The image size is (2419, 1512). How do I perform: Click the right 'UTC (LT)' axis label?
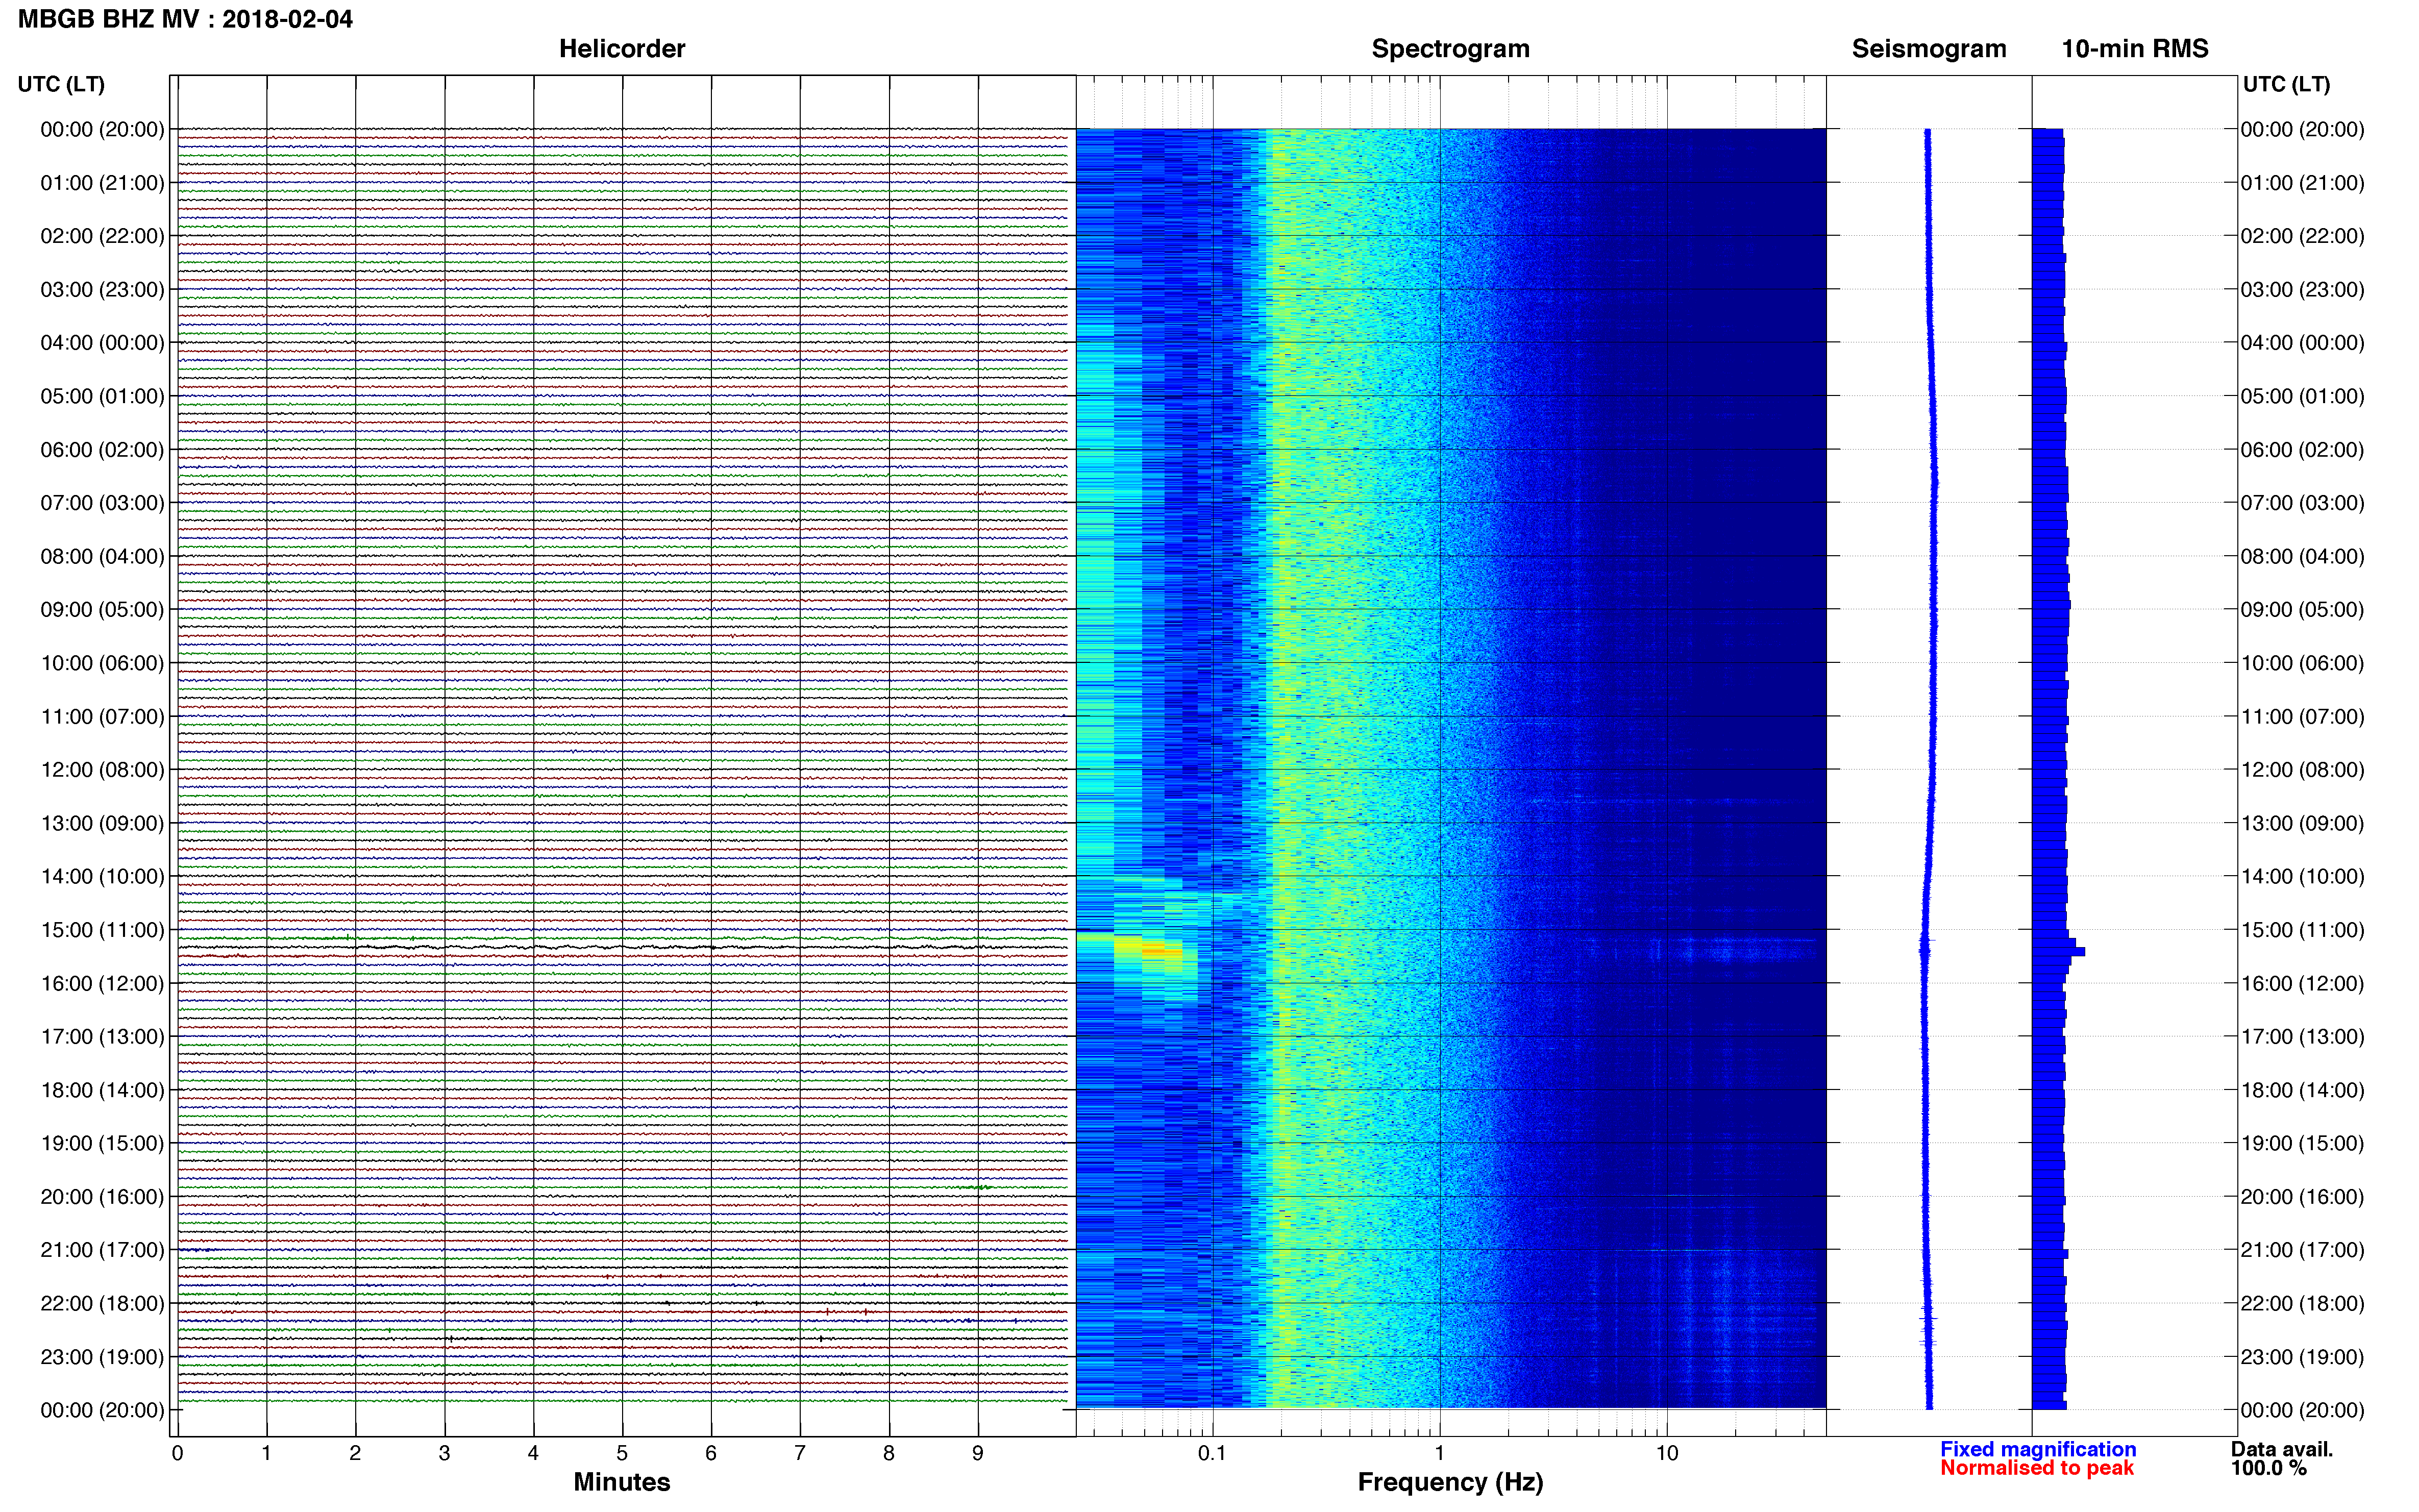[x=2286, y=84]
